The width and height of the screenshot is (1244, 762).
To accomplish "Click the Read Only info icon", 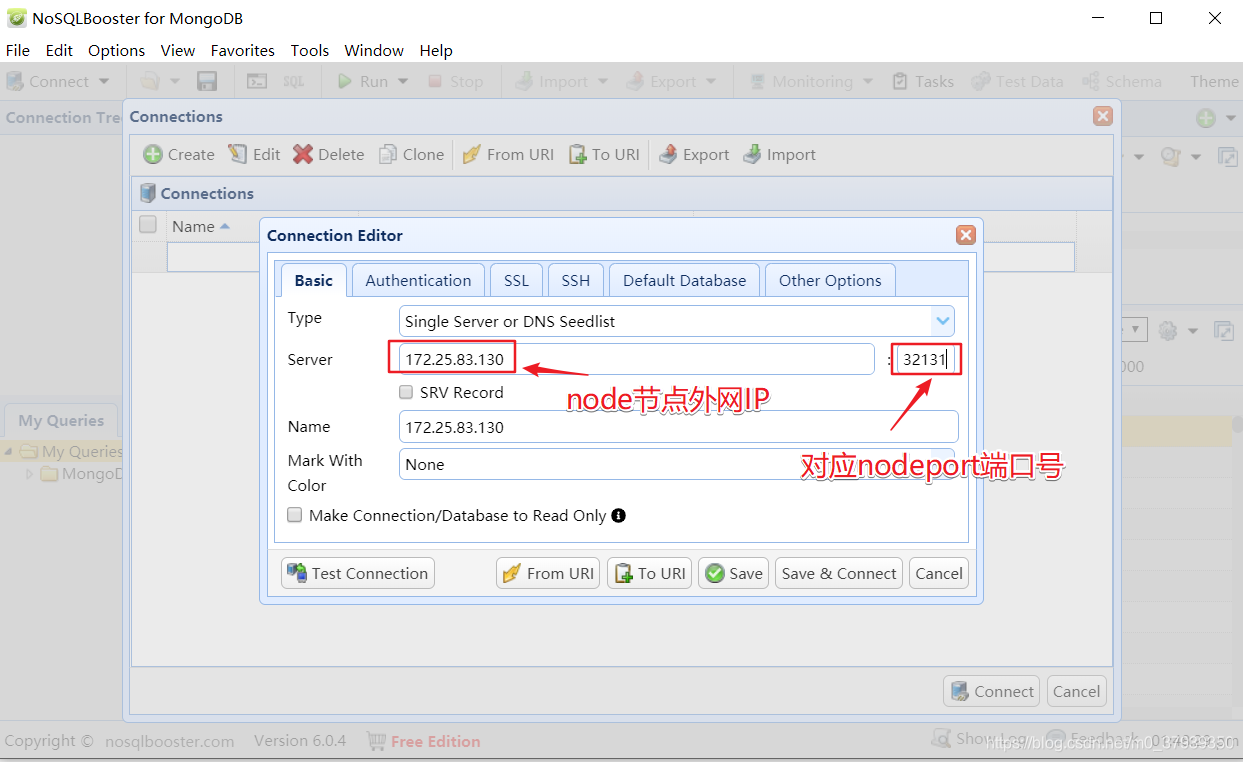I will (618, 515).
